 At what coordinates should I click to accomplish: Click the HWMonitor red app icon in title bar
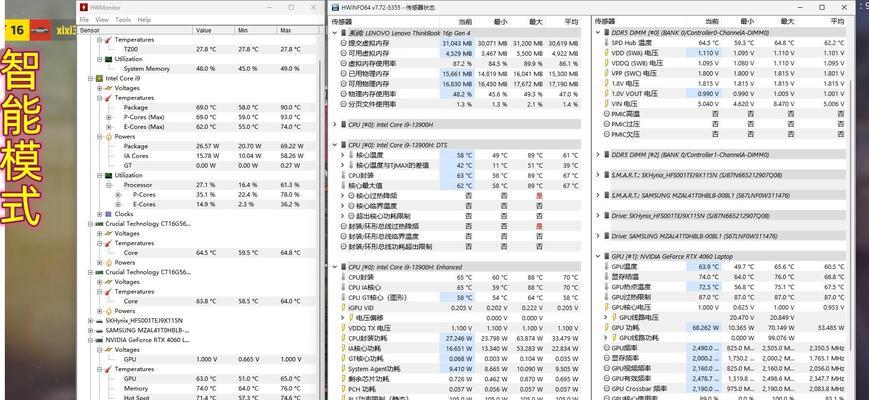pos(84,7)
